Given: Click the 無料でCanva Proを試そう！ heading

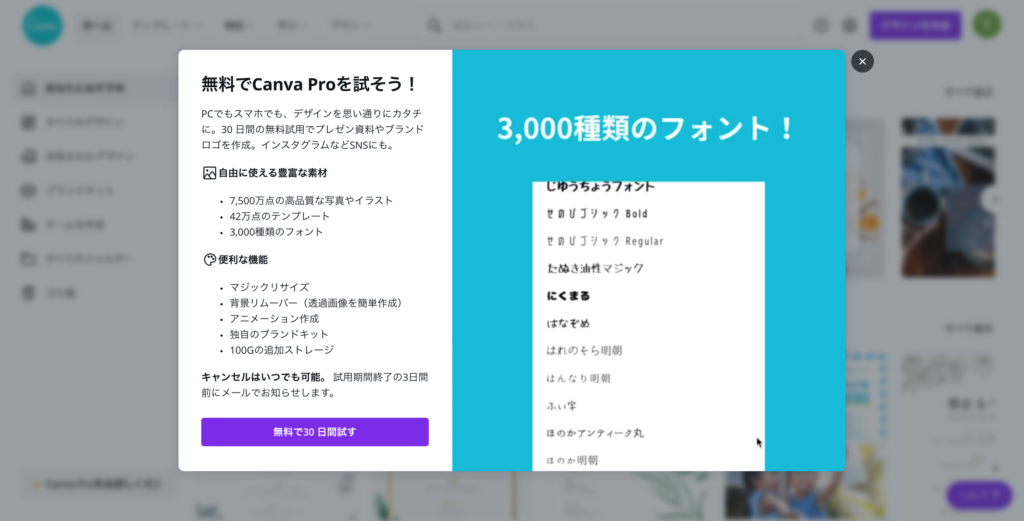Looking at the screenshot, I should point(310,84).
